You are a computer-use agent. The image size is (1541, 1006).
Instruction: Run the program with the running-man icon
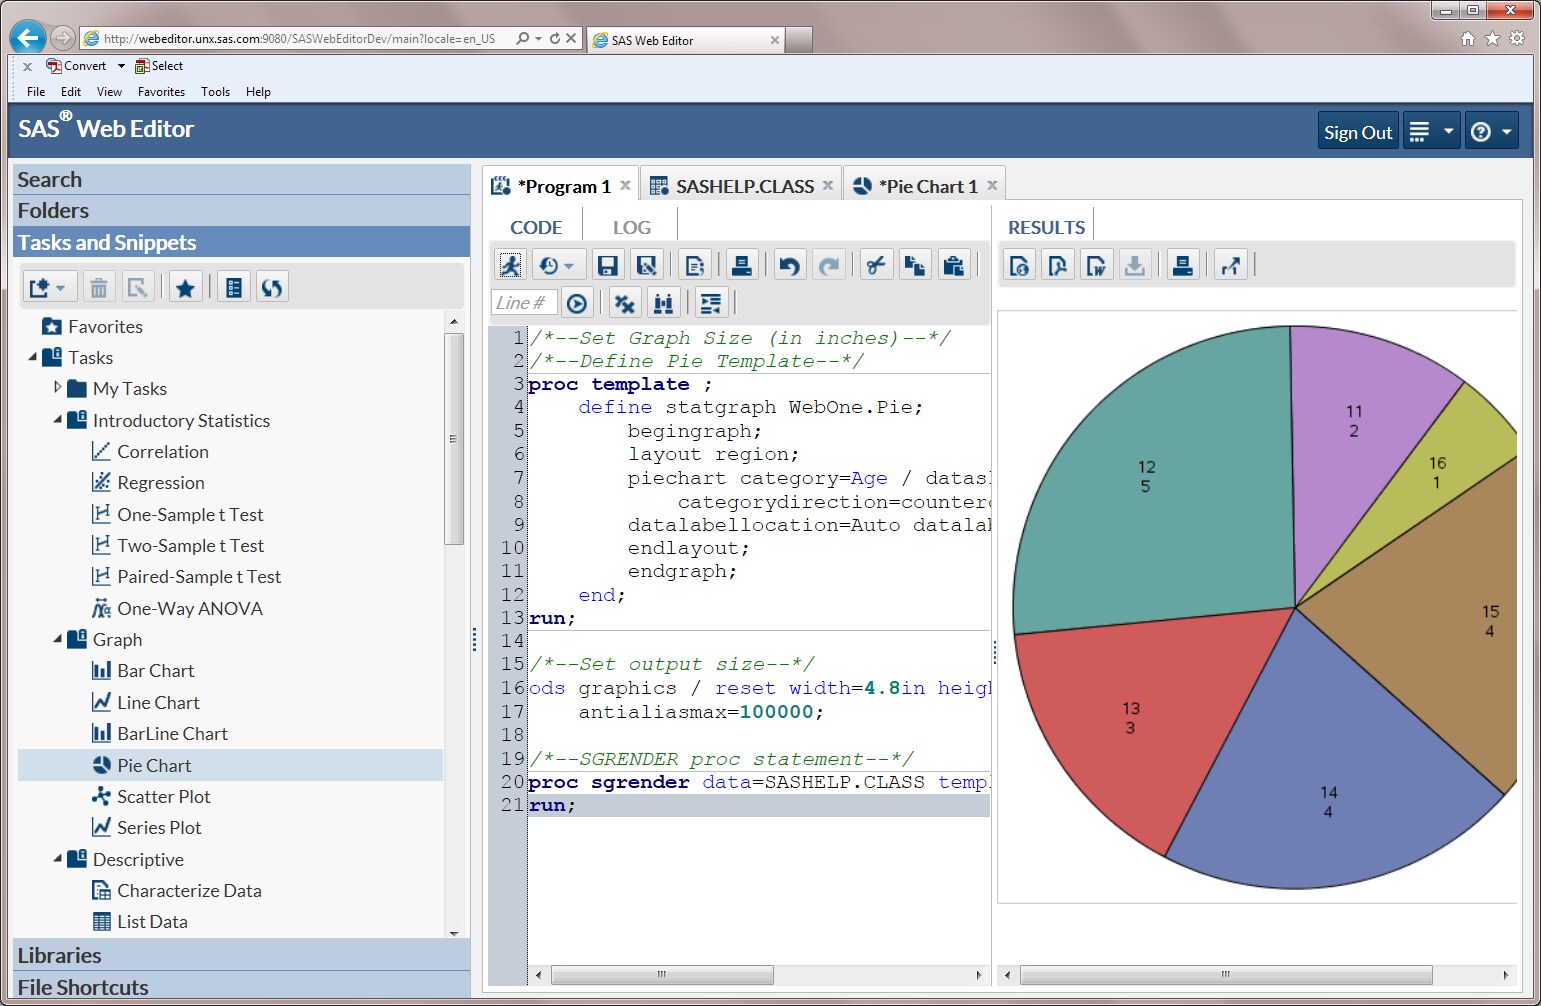tap(510, 264)
